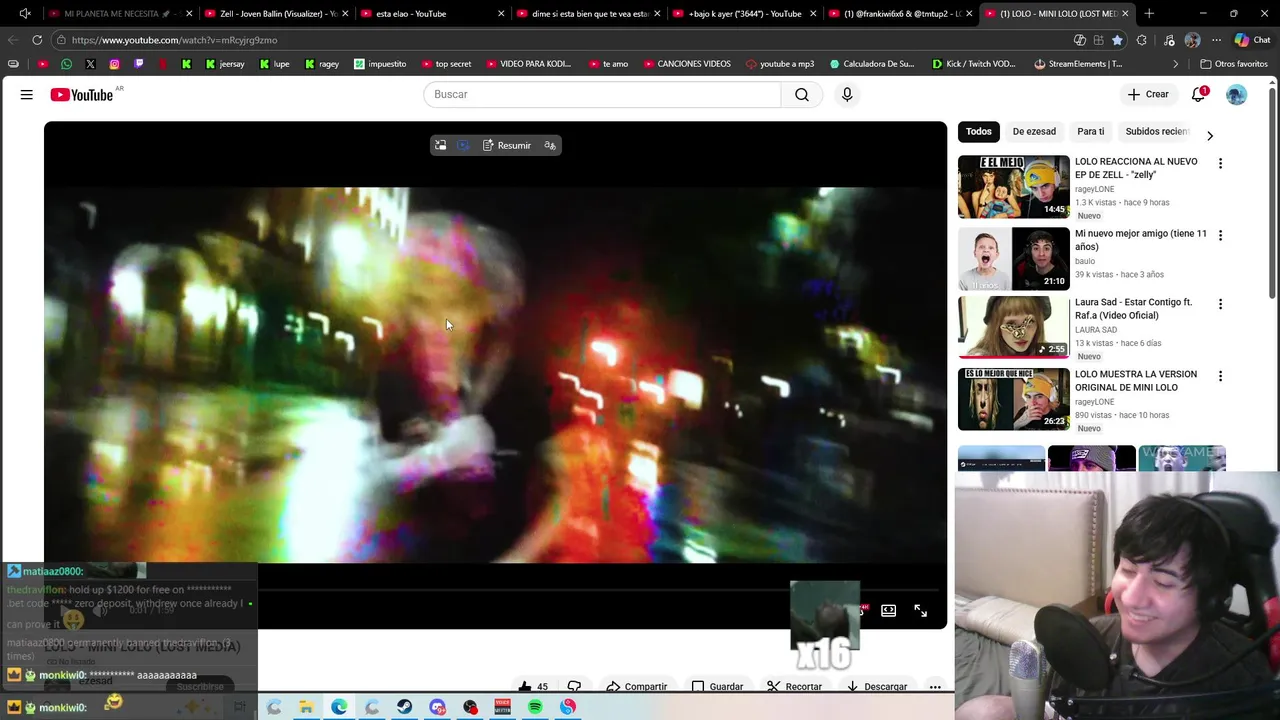1280x720 pixels.
Task: Open the StreamElements bookmark
Action: (x=1078, y=64)
